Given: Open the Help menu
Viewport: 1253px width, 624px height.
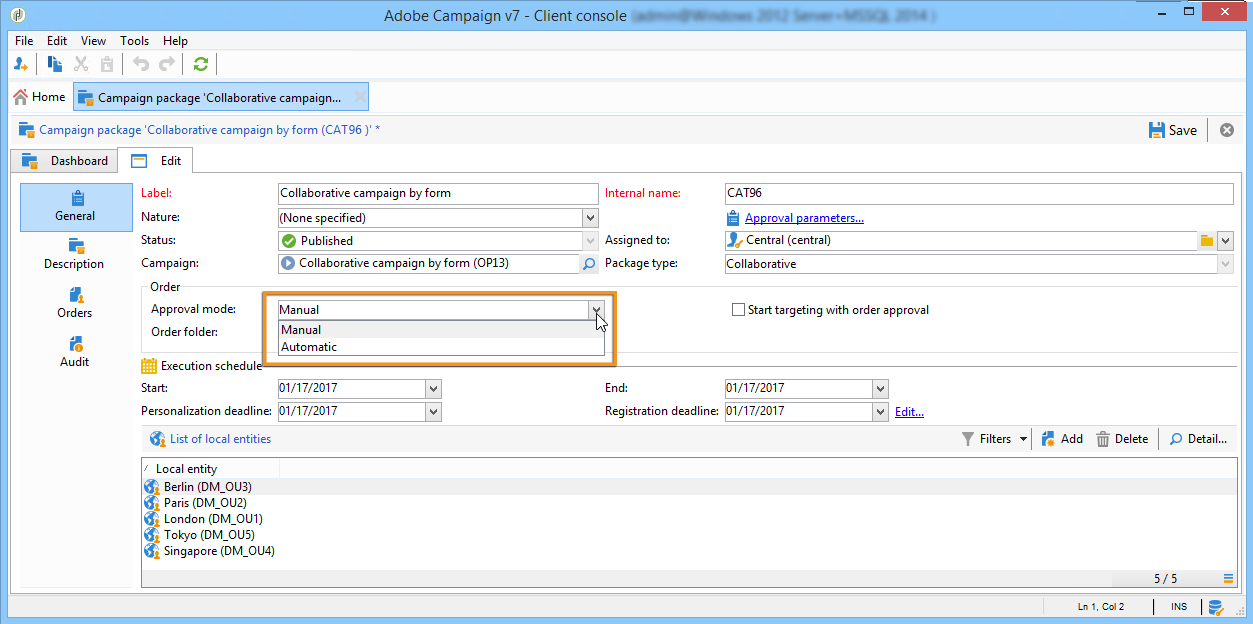Looking at the screenshot, I should click(175, 41).
